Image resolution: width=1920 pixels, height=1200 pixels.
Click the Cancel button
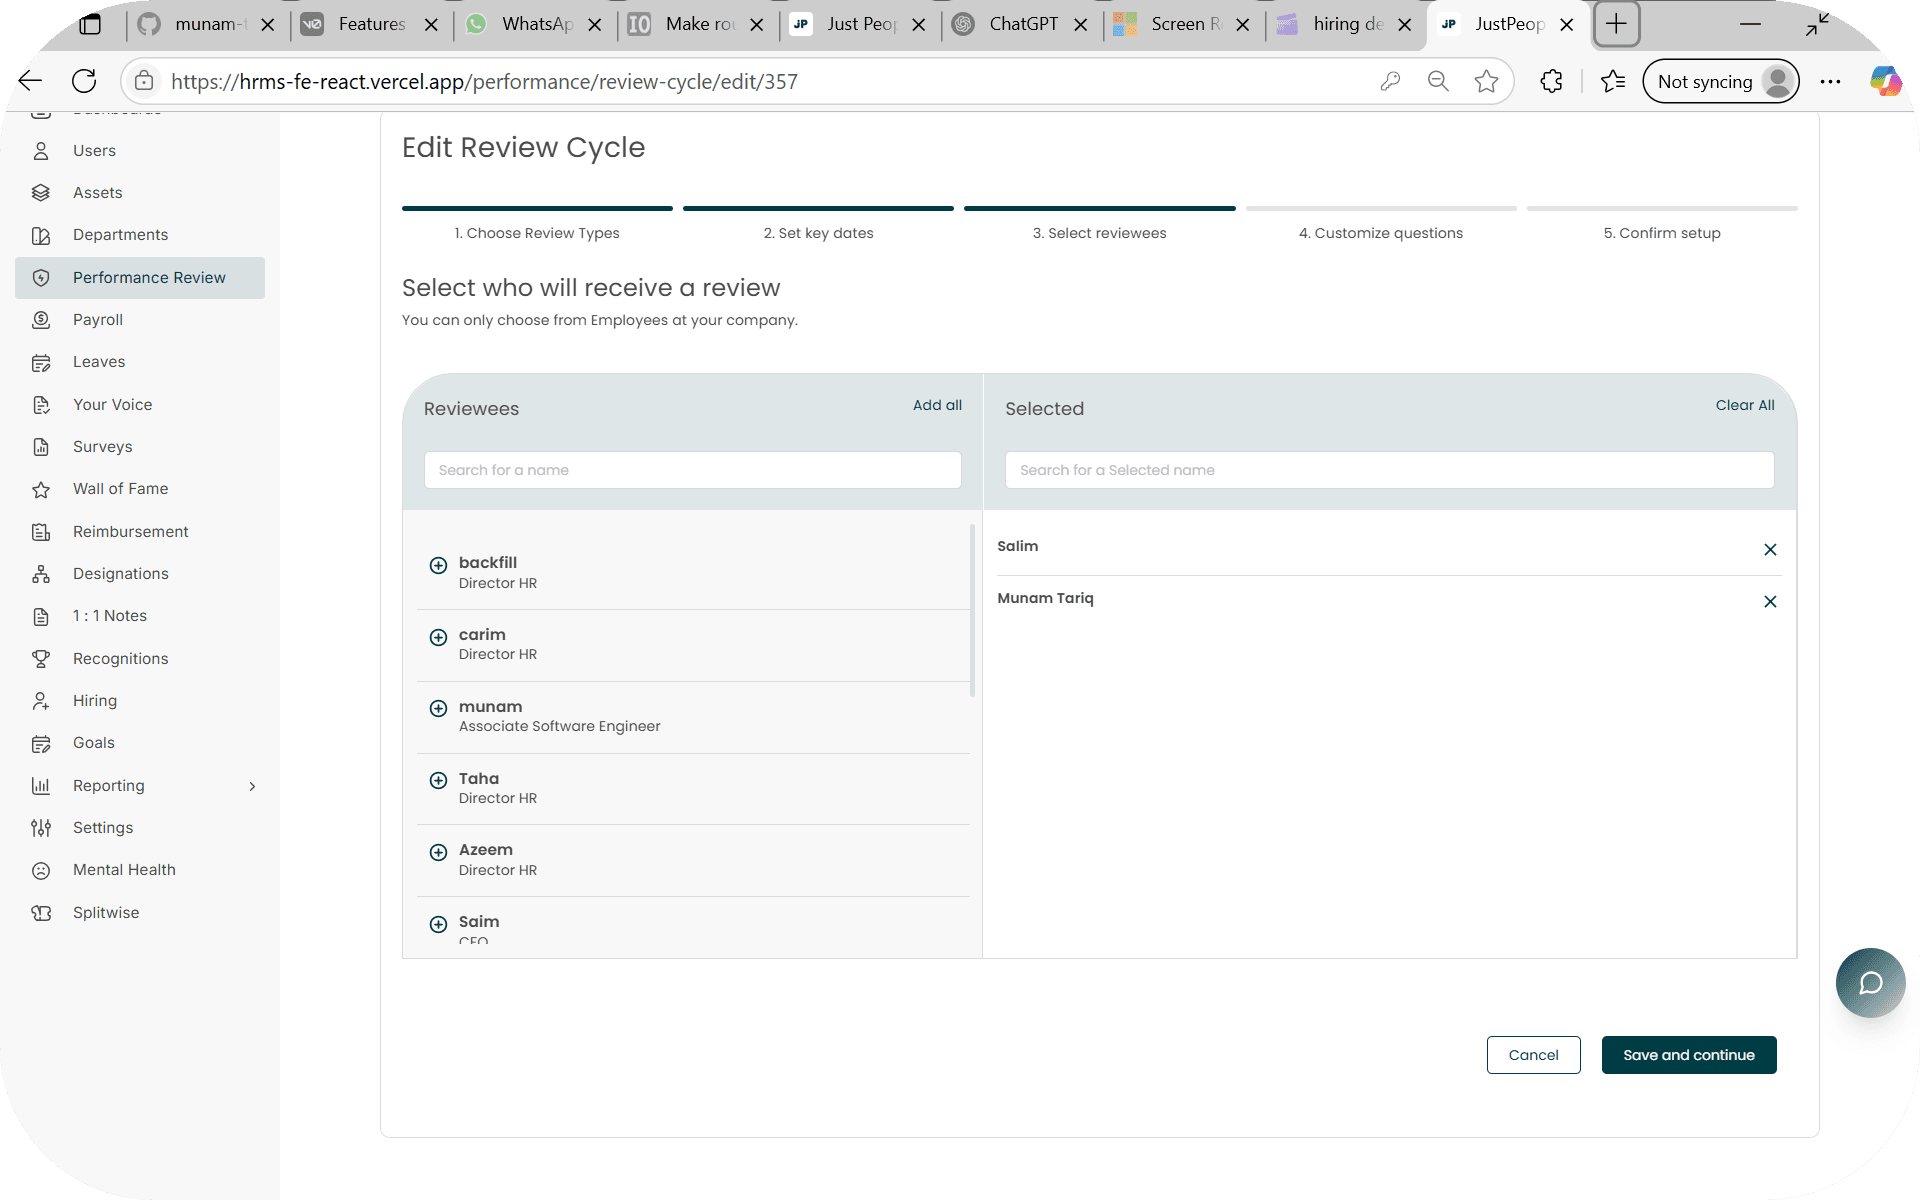[x=1533, y=1055]
